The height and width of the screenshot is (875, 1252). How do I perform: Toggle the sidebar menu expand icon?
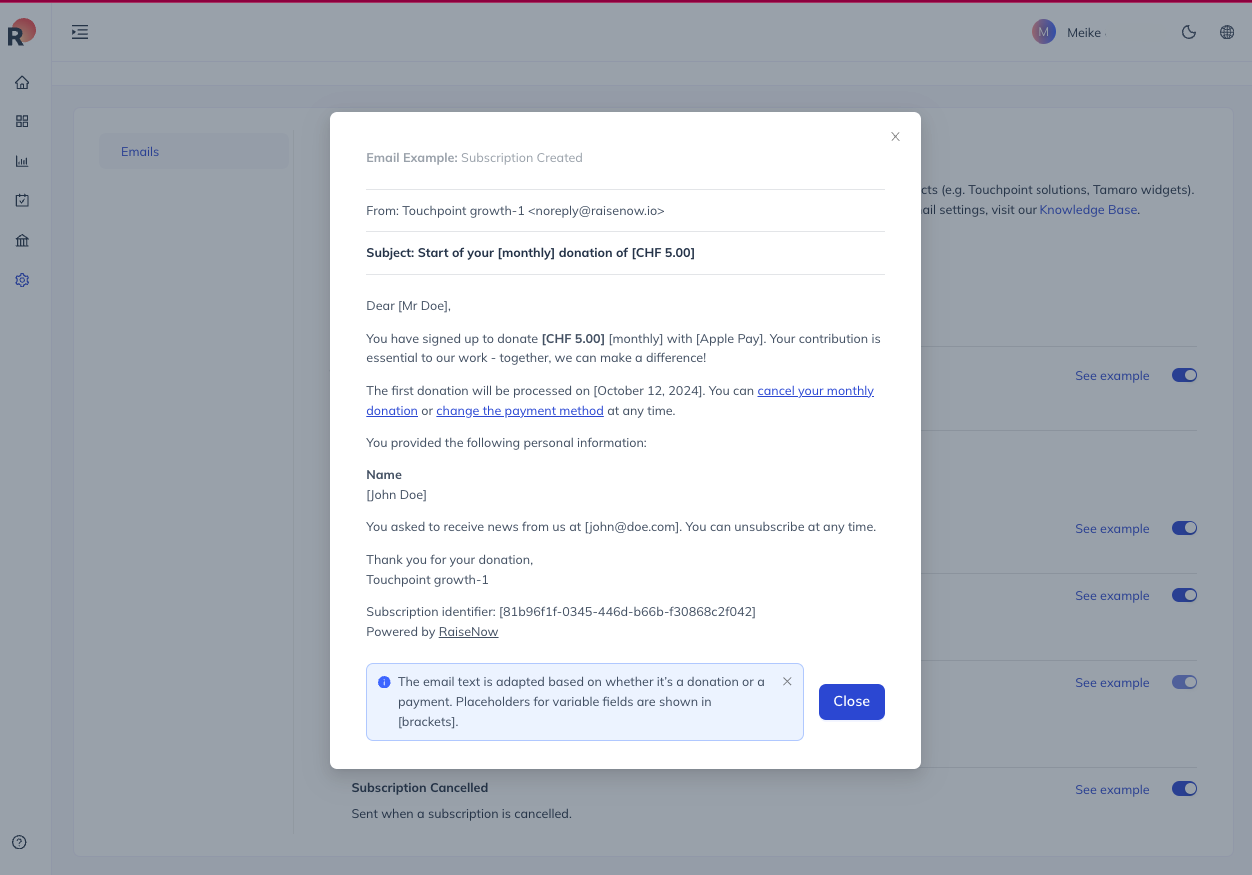pyautogui.click(x=80, y=32)
